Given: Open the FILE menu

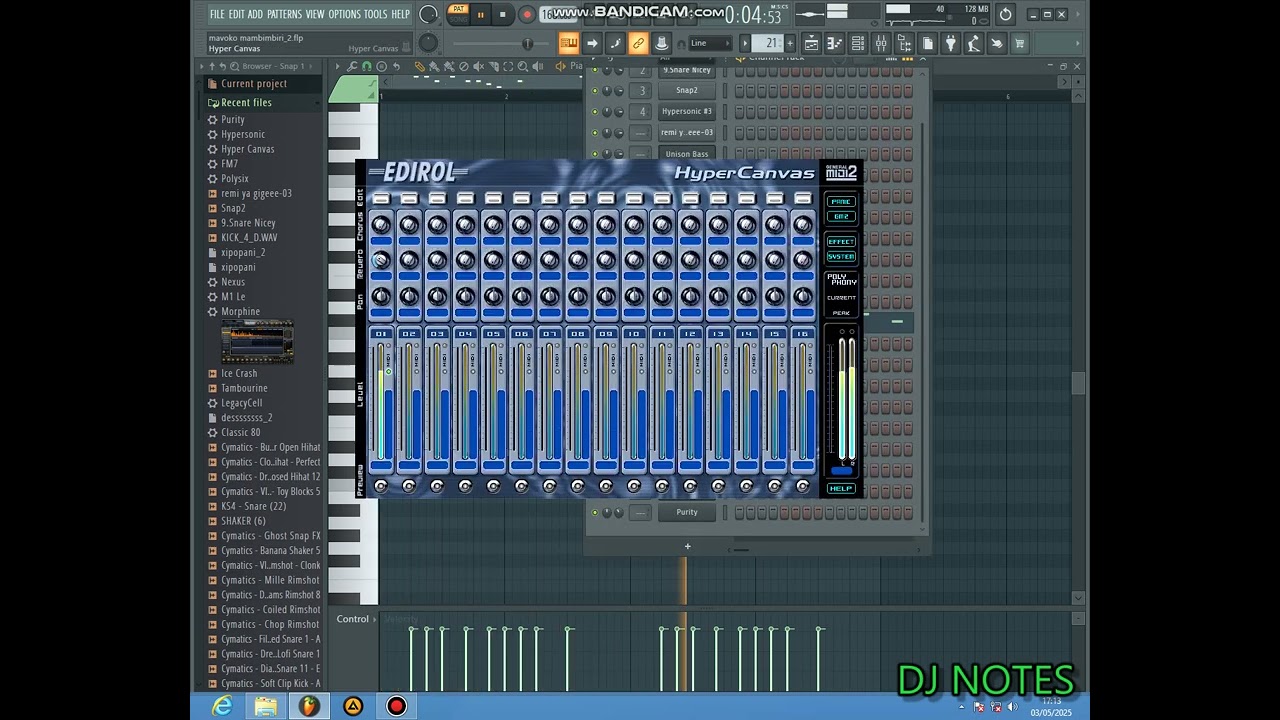Looking at the screenshot, I should coord(217,14).
